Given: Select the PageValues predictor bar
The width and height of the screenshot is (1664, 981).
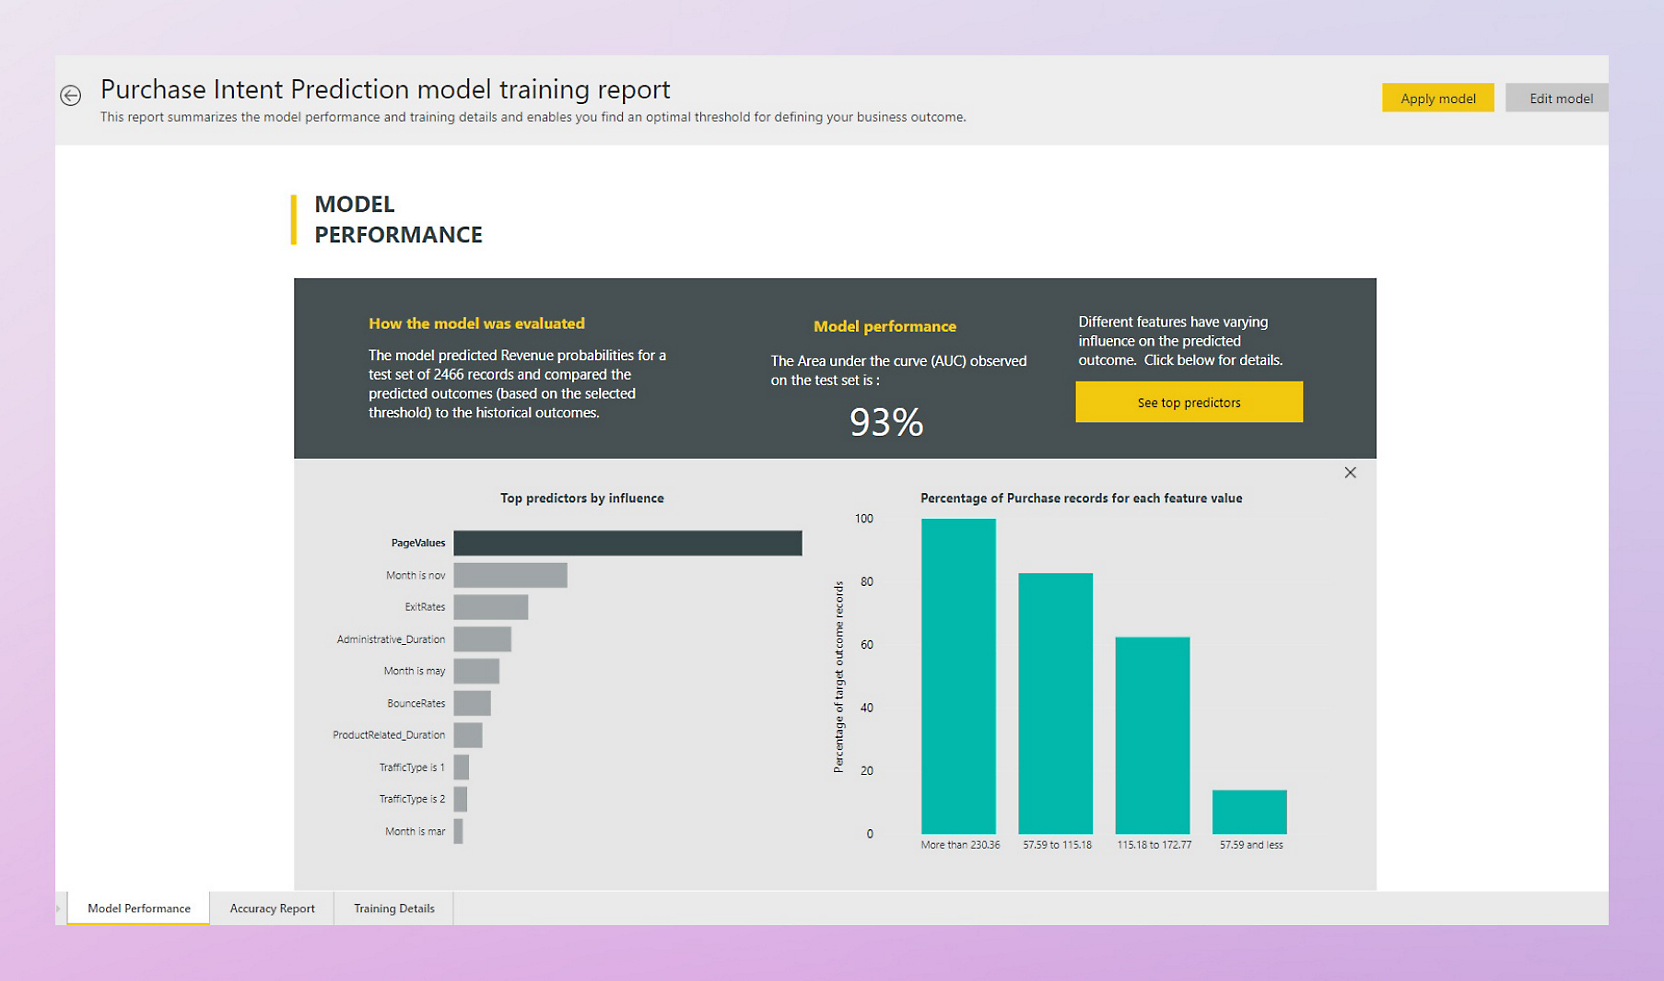Looking at the screenshot, I should pyautogui.click(x=628, y=543).
